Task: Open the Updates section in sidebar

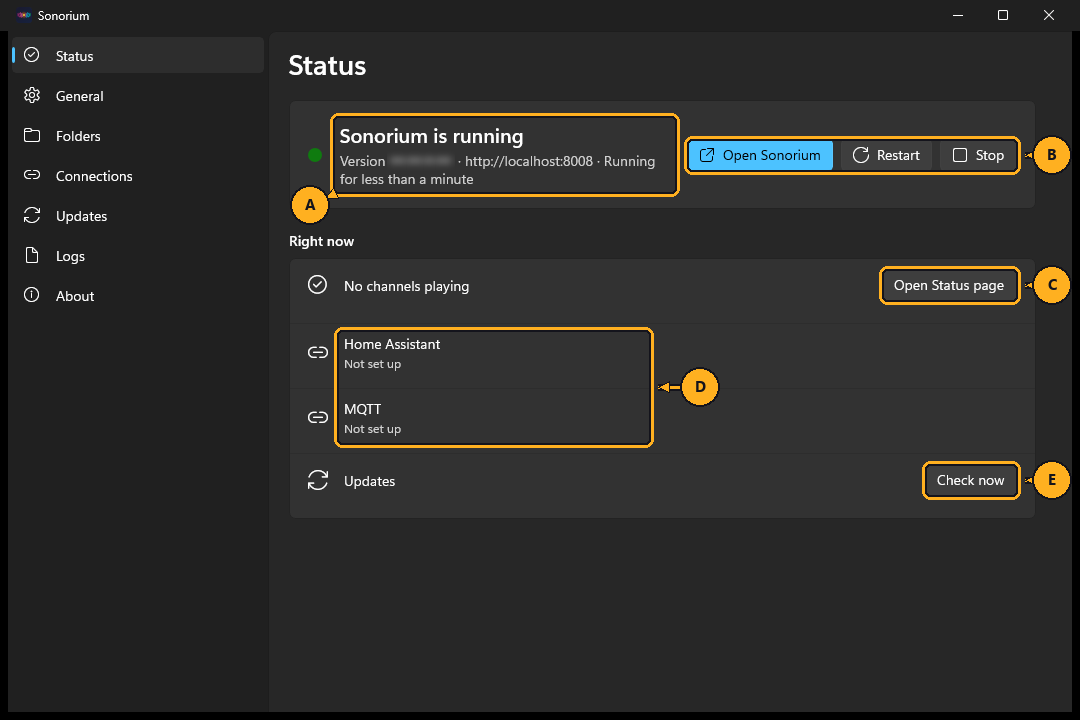Action: 138,216
